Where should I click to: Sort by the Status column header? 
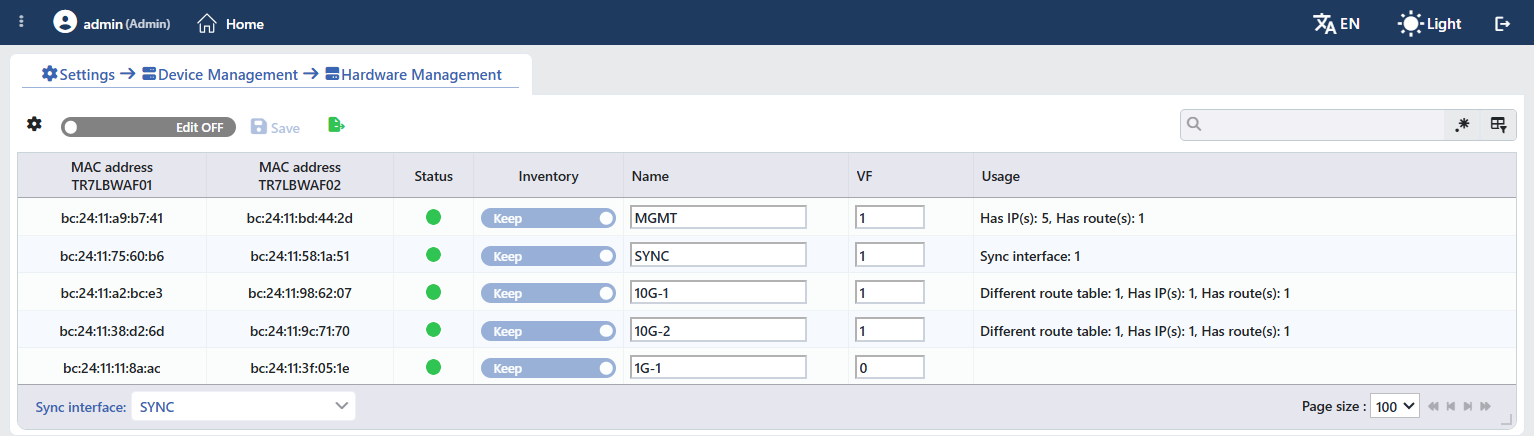(434, 176)
